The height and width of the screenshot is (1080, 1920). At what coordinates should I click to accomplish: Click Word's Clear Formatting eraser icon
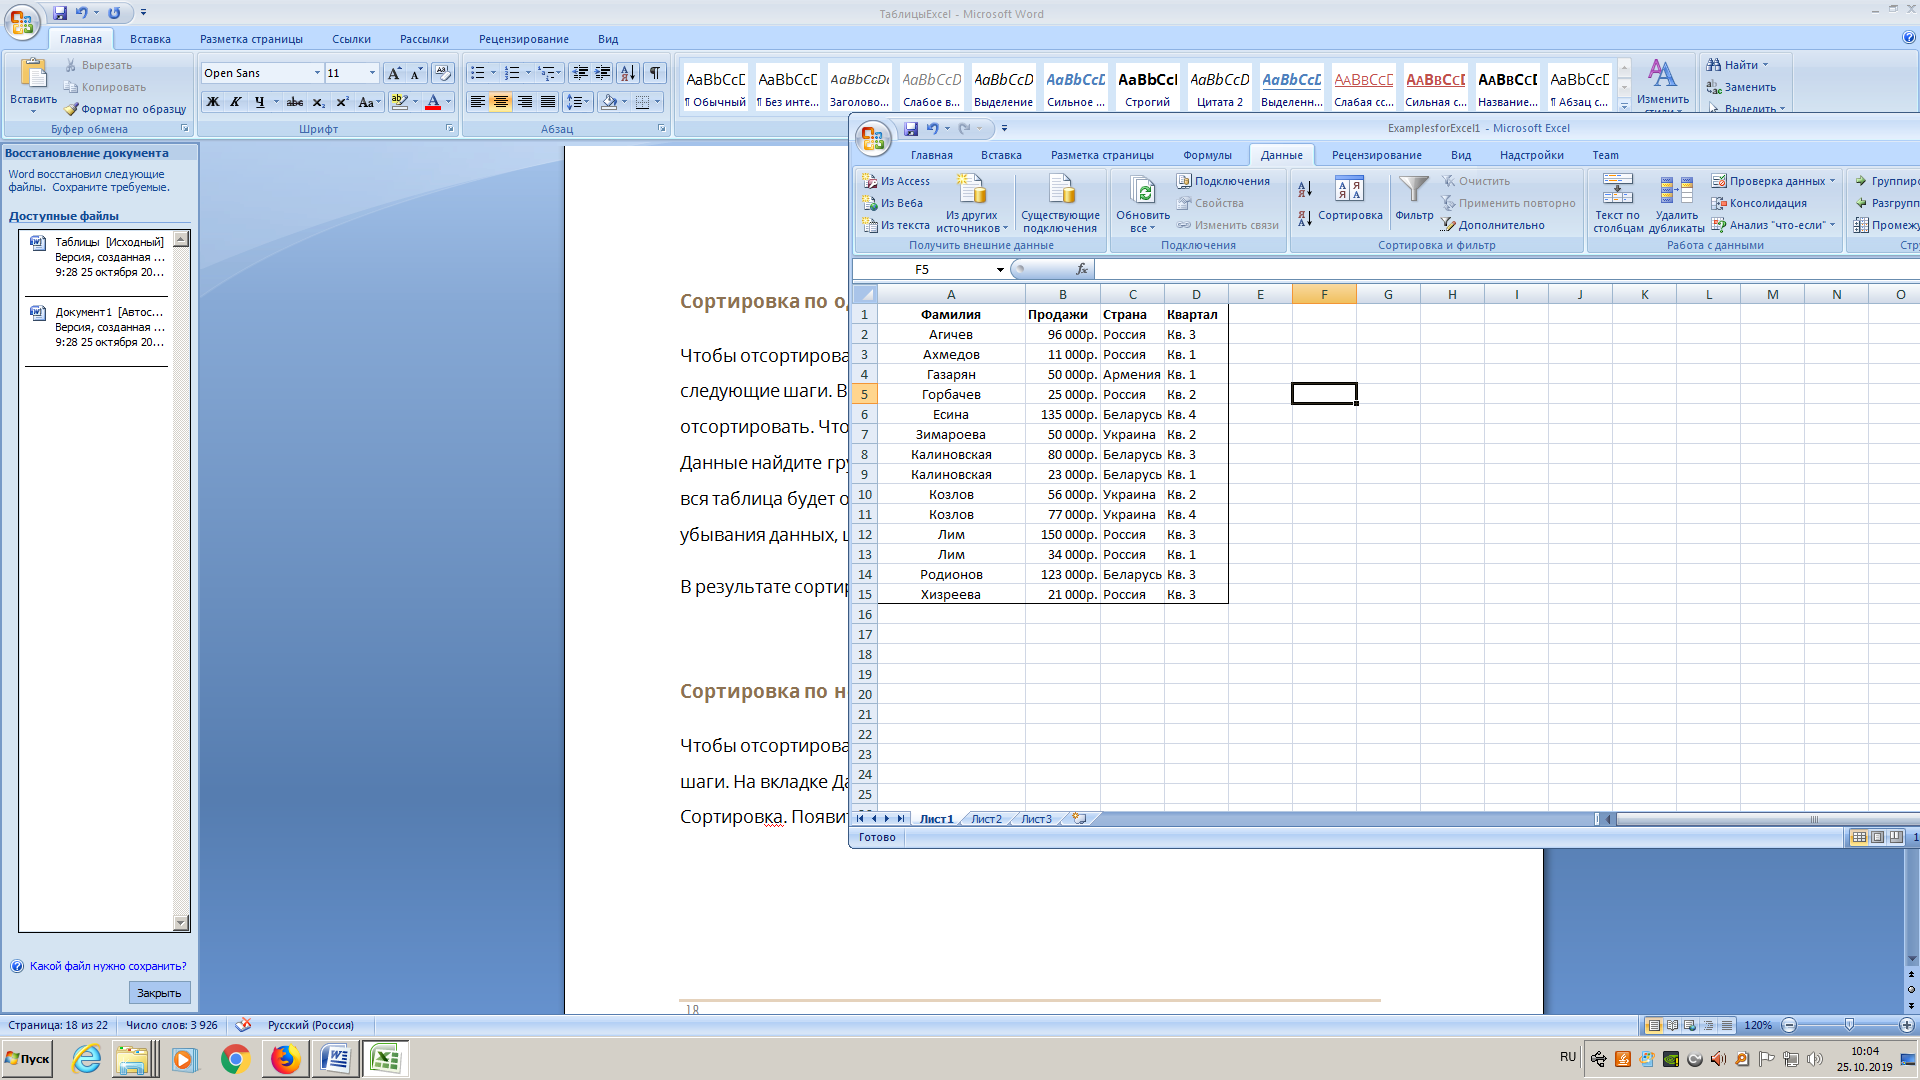(x=443, y=73)
